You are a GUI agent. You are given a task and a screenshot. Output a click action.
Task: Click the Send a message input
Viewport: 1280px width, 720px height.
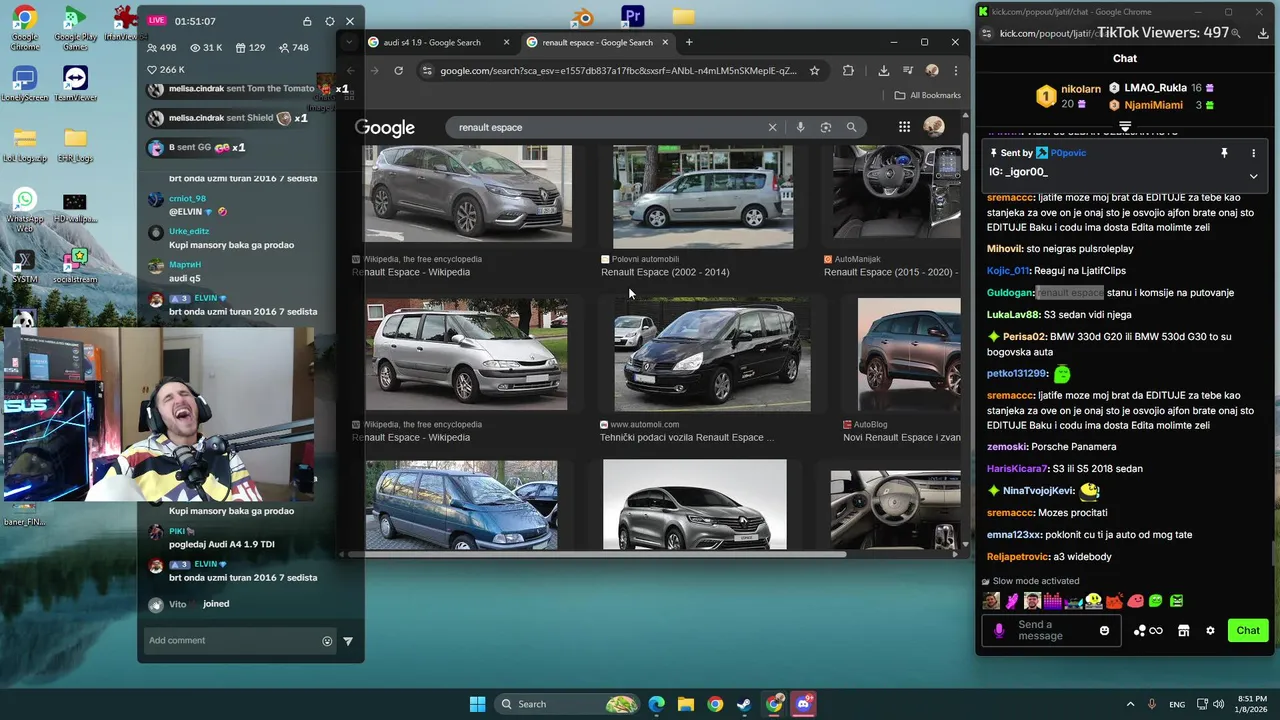[1053, 631]
